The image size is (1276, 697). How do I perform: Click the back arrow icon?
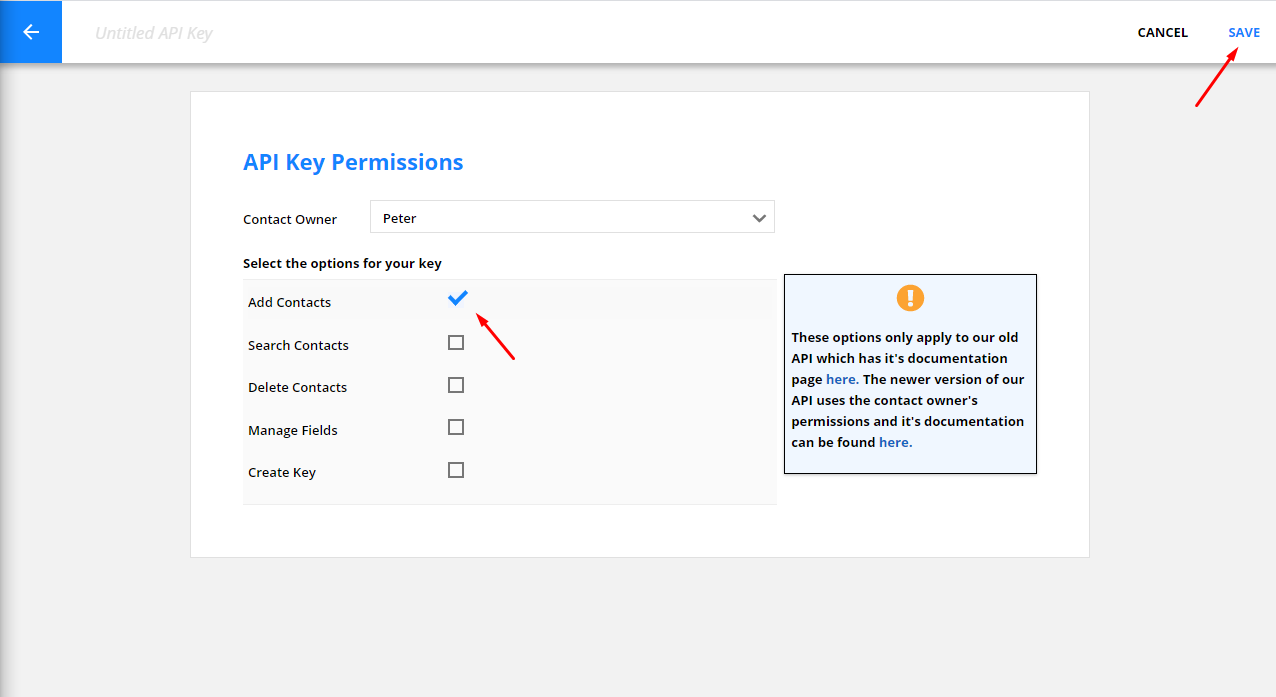pos(31,32)
